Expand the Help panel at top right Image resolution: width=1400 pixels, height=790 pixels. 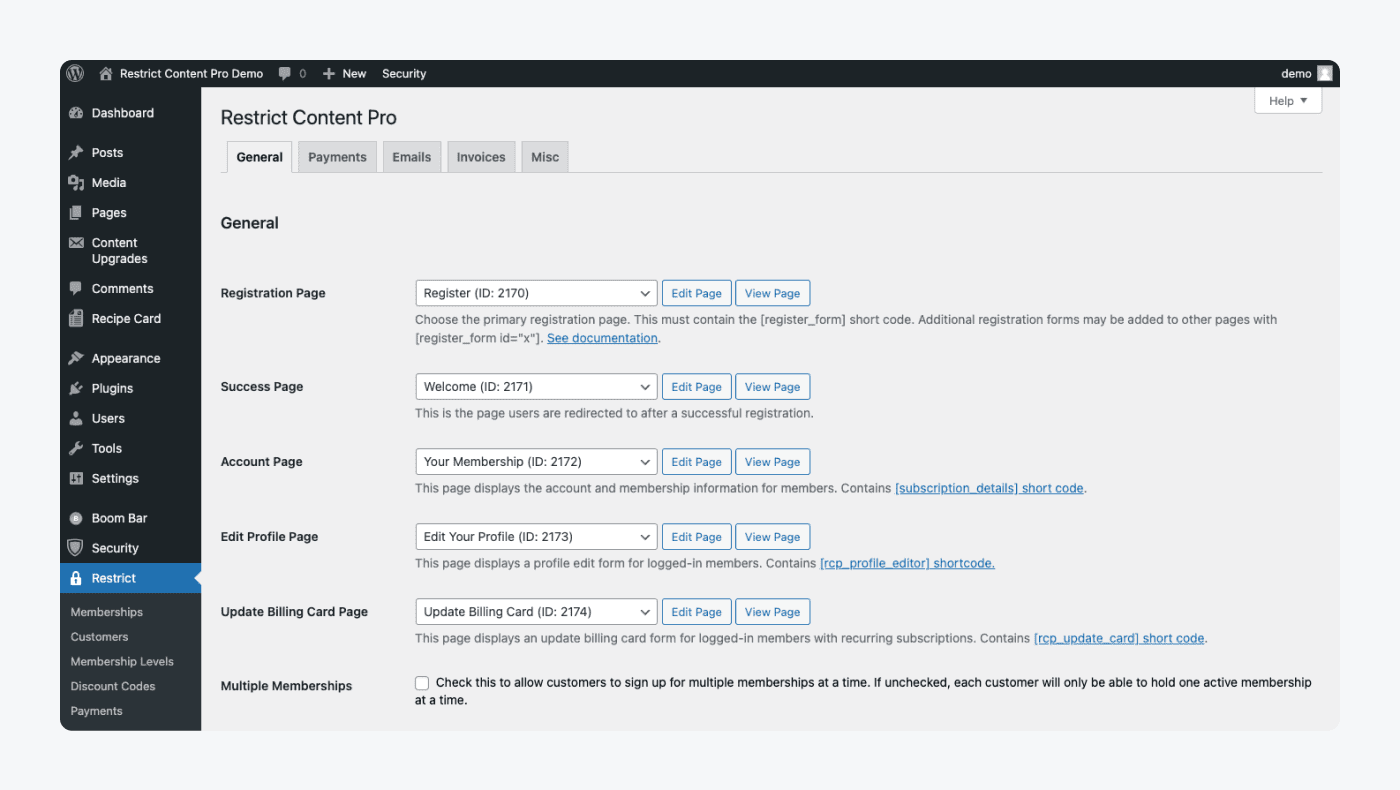click(x=1287, y=100)
